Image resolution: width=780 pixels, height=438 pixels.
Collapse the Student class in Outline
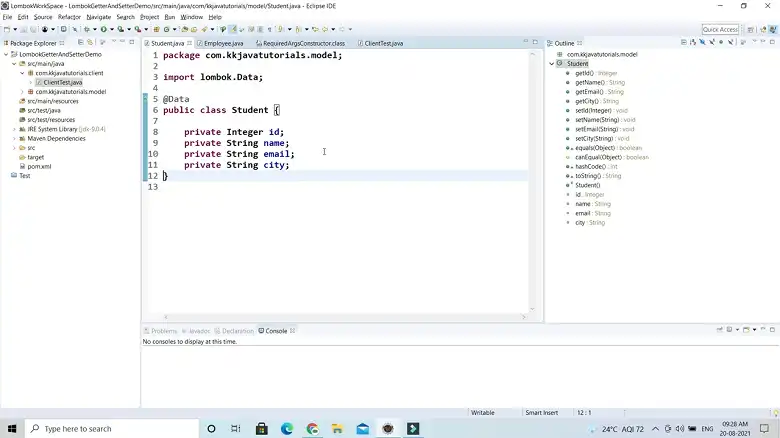[x=552, y=64]
